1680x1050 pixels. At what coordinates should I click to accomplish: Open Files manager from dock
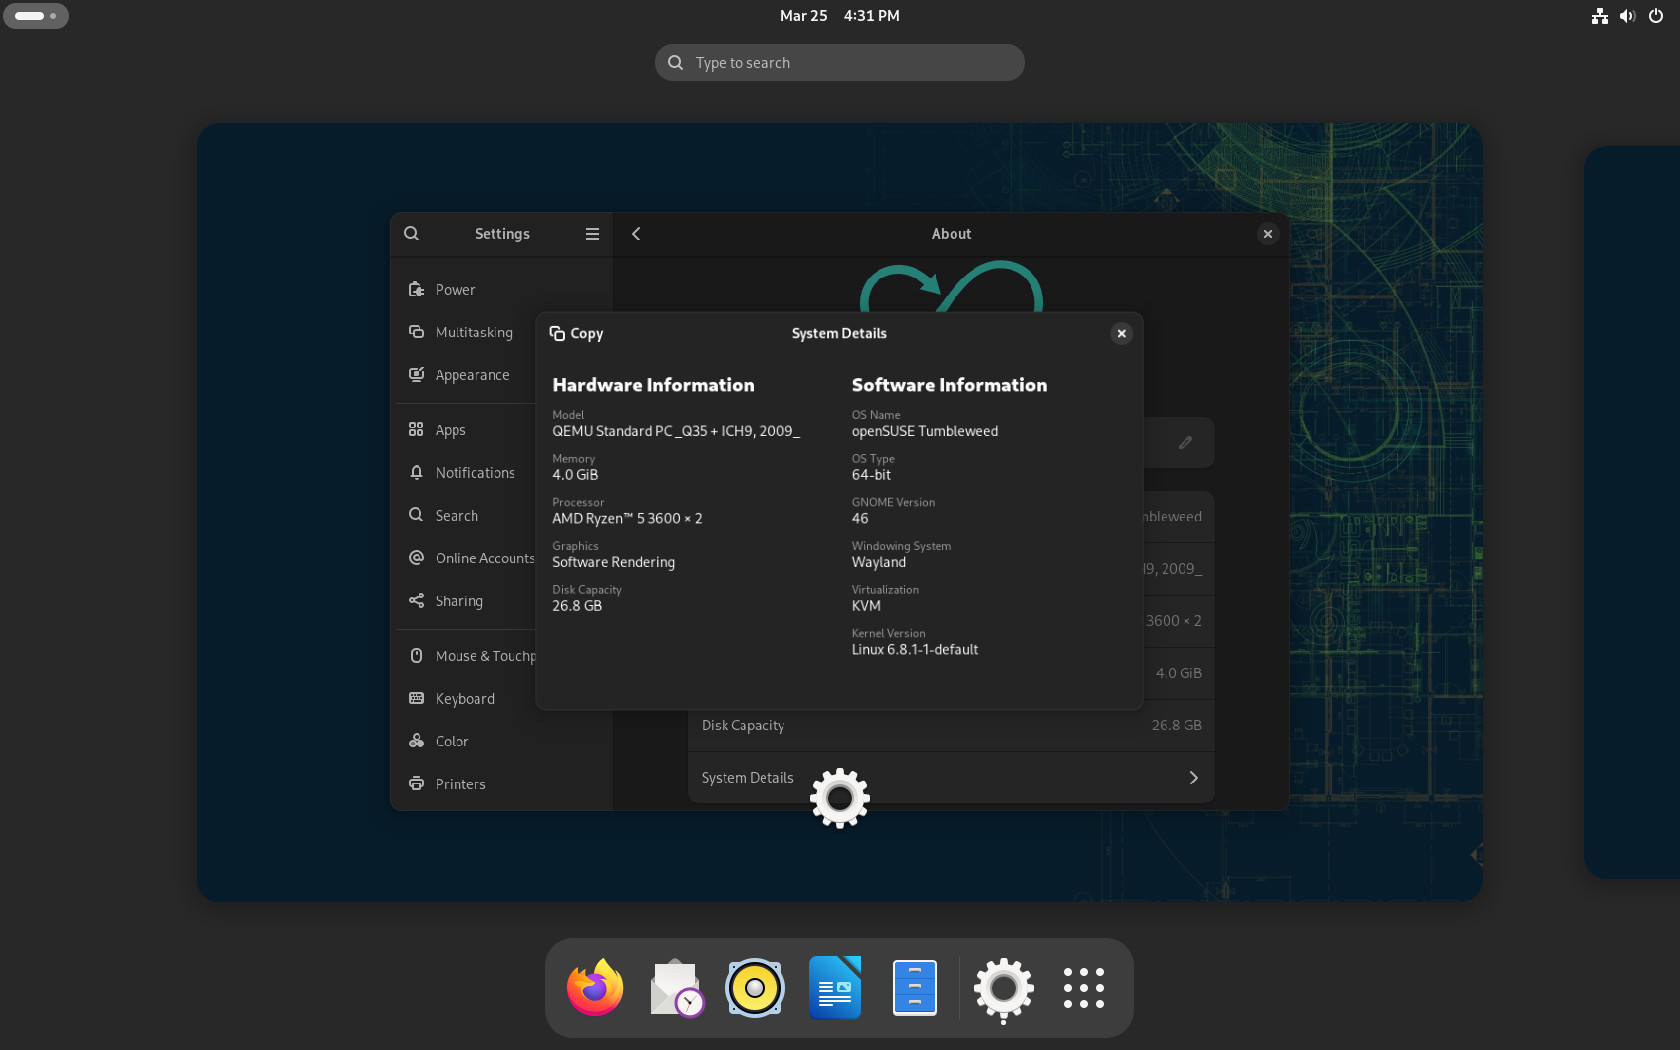(914, 988)
